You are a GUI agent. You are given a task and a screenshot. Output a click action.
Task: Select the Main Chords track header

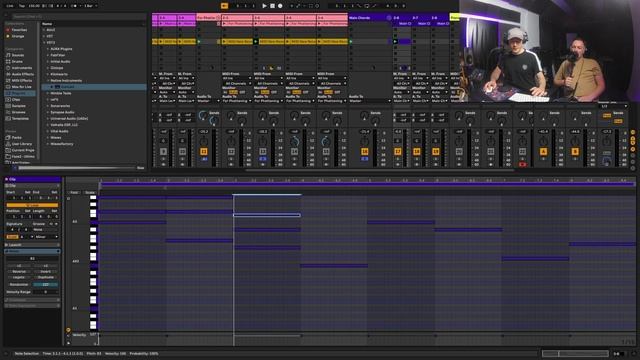click(370, 18)
